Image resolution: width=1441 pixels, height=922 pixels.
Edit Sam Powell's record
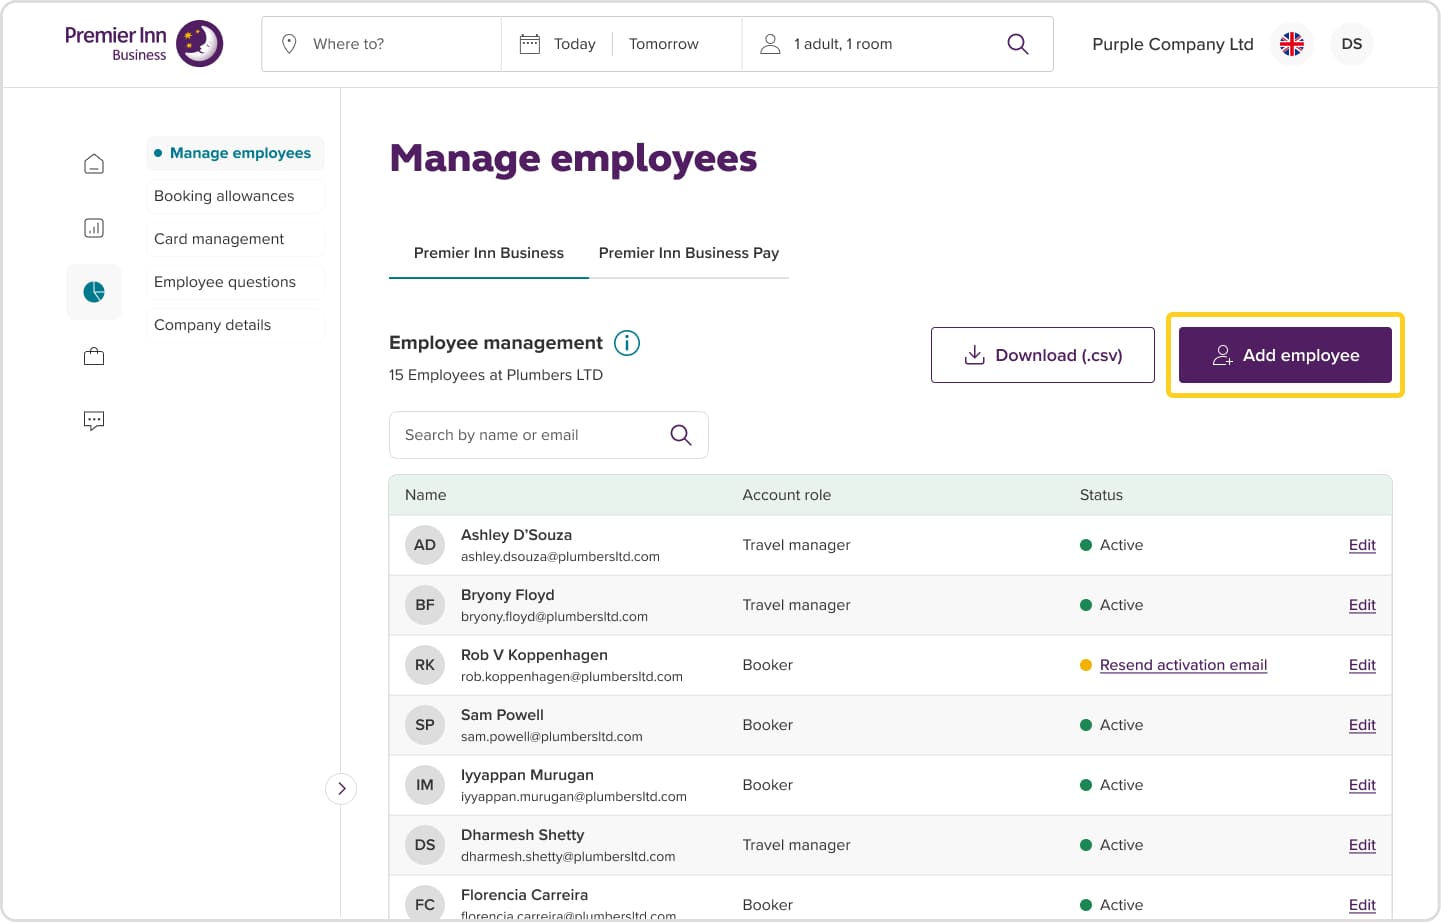coord(1362,725)
